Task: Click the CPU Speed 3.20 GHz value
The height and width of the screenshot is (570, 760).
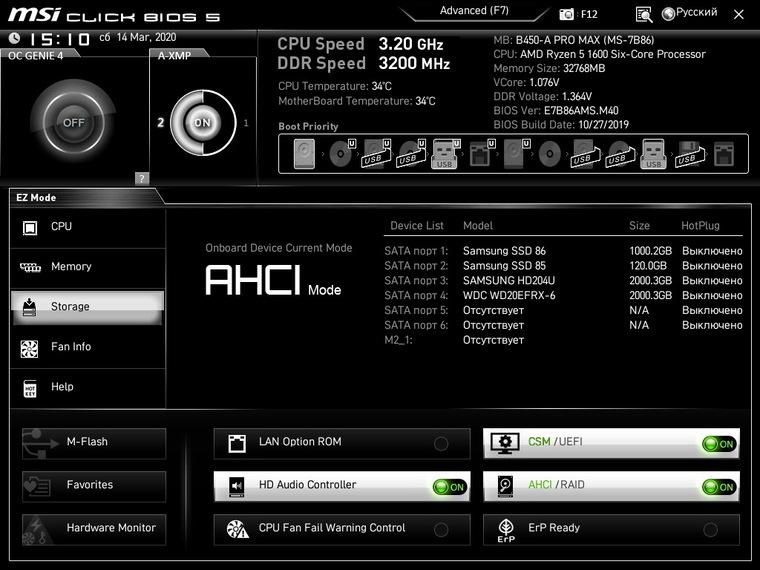Action: 411,44
